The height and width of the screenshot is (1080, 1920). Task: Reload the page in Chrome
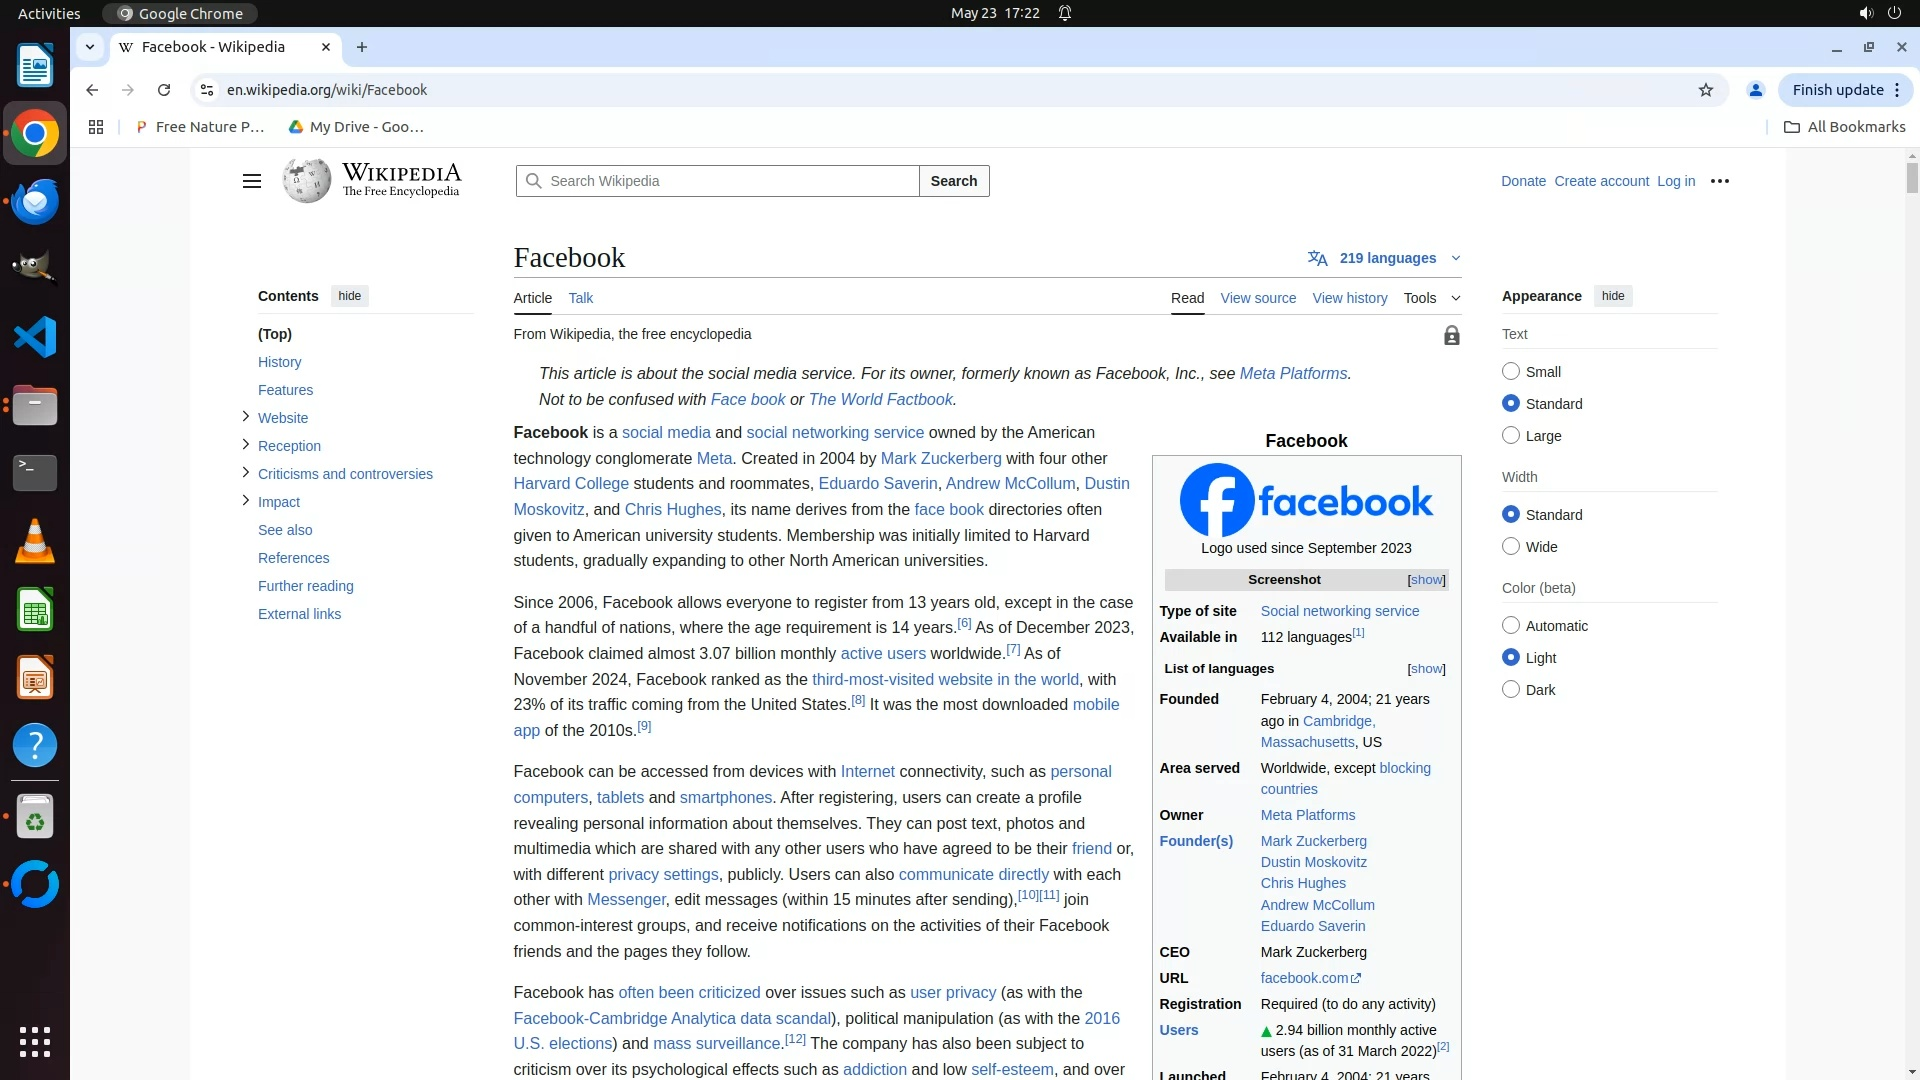point(164,90)
